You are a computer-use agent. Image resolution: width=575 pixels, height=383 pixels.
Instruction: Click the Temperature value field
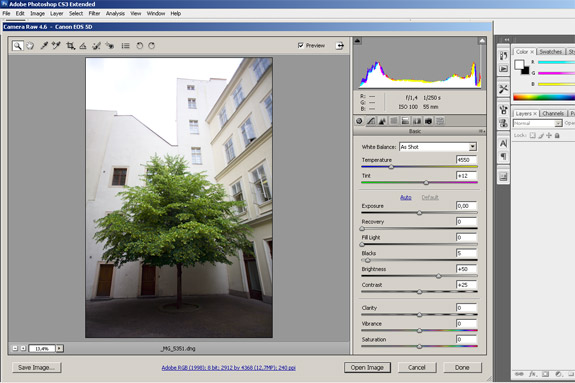[x=466, y=160]
